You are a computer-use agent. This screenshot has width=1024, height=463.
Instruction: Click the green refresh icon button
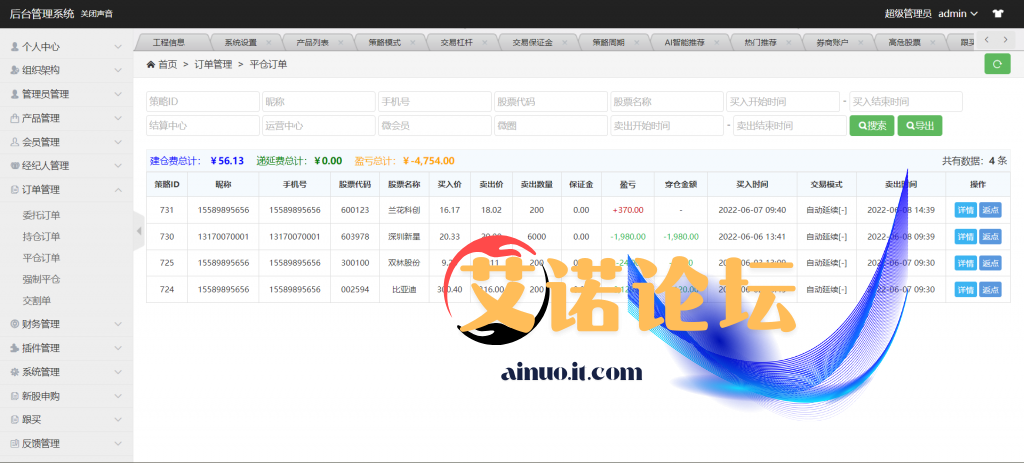997,64
